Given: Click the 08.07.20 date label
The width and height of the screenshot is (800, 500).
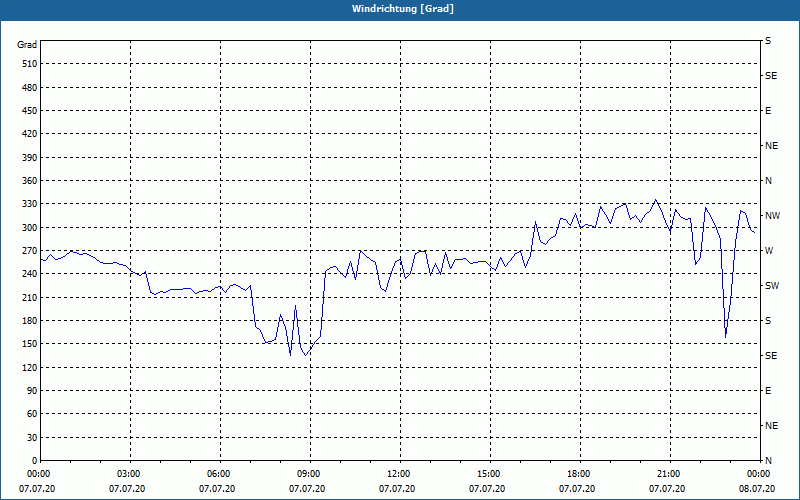Looking at the screenshot, I should point(757,489).
